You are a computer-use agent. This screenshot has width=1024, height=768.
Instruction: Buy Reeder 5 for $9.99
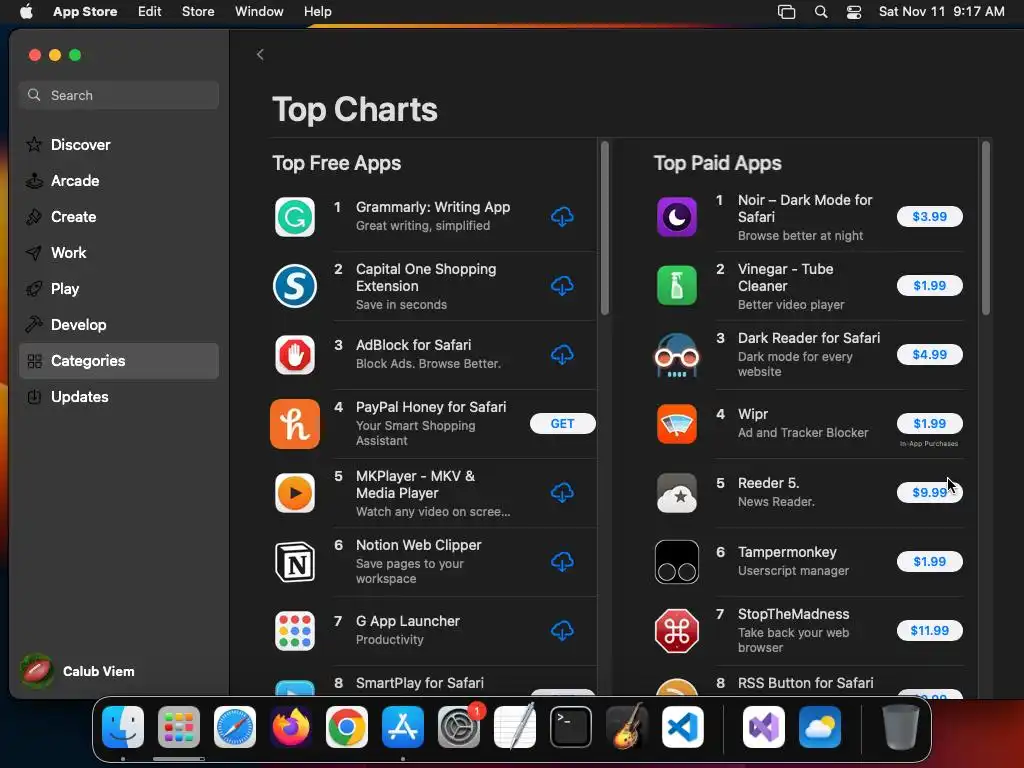[x=929, y=493]
